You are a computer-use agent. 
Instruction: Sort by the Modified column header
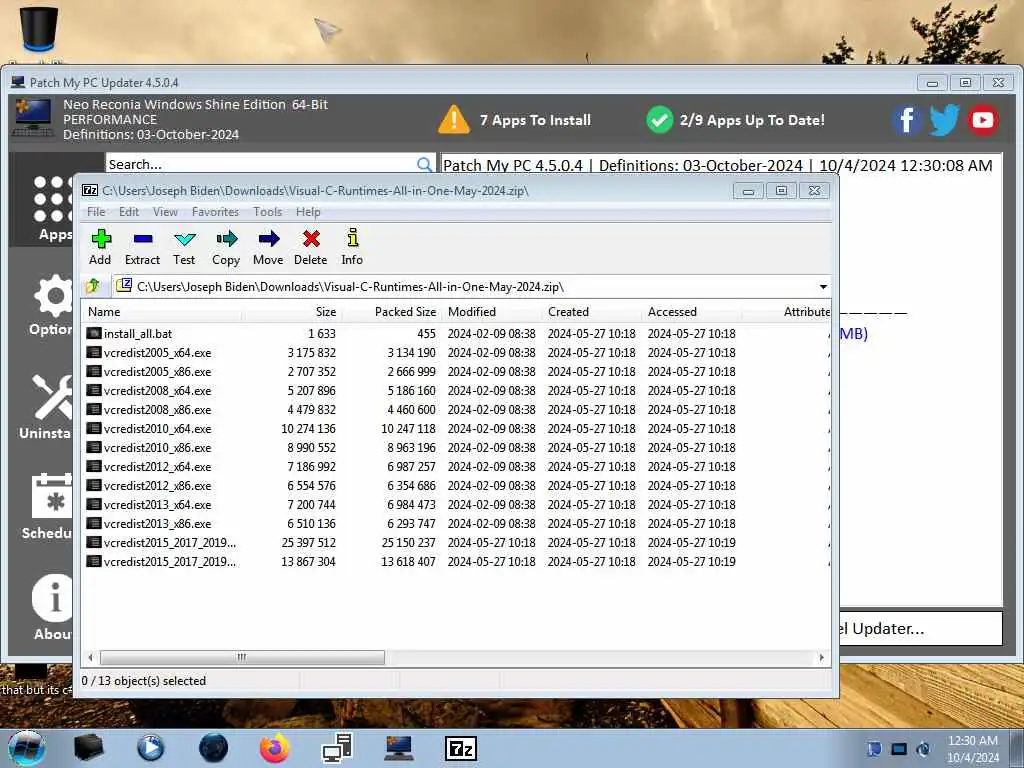492,312
